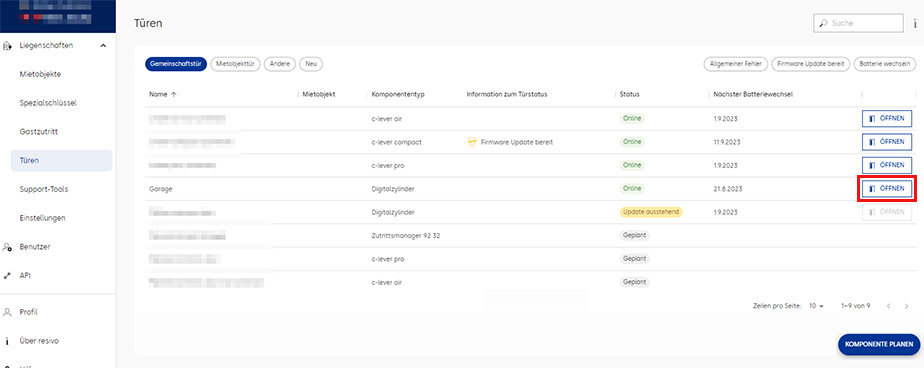
Task: Click the Firmware Update bereit shield icon
Action: [x=471, y=142]
